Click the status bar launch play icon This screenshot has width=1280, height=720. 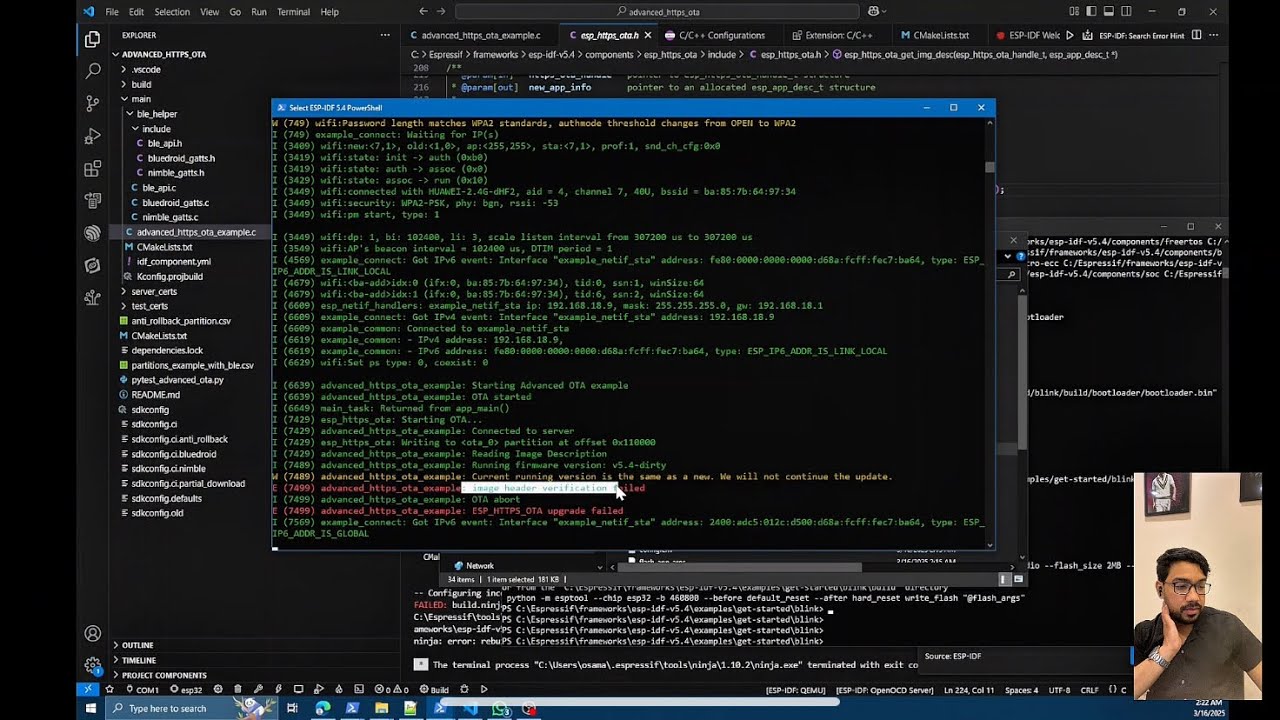(484, 690)
